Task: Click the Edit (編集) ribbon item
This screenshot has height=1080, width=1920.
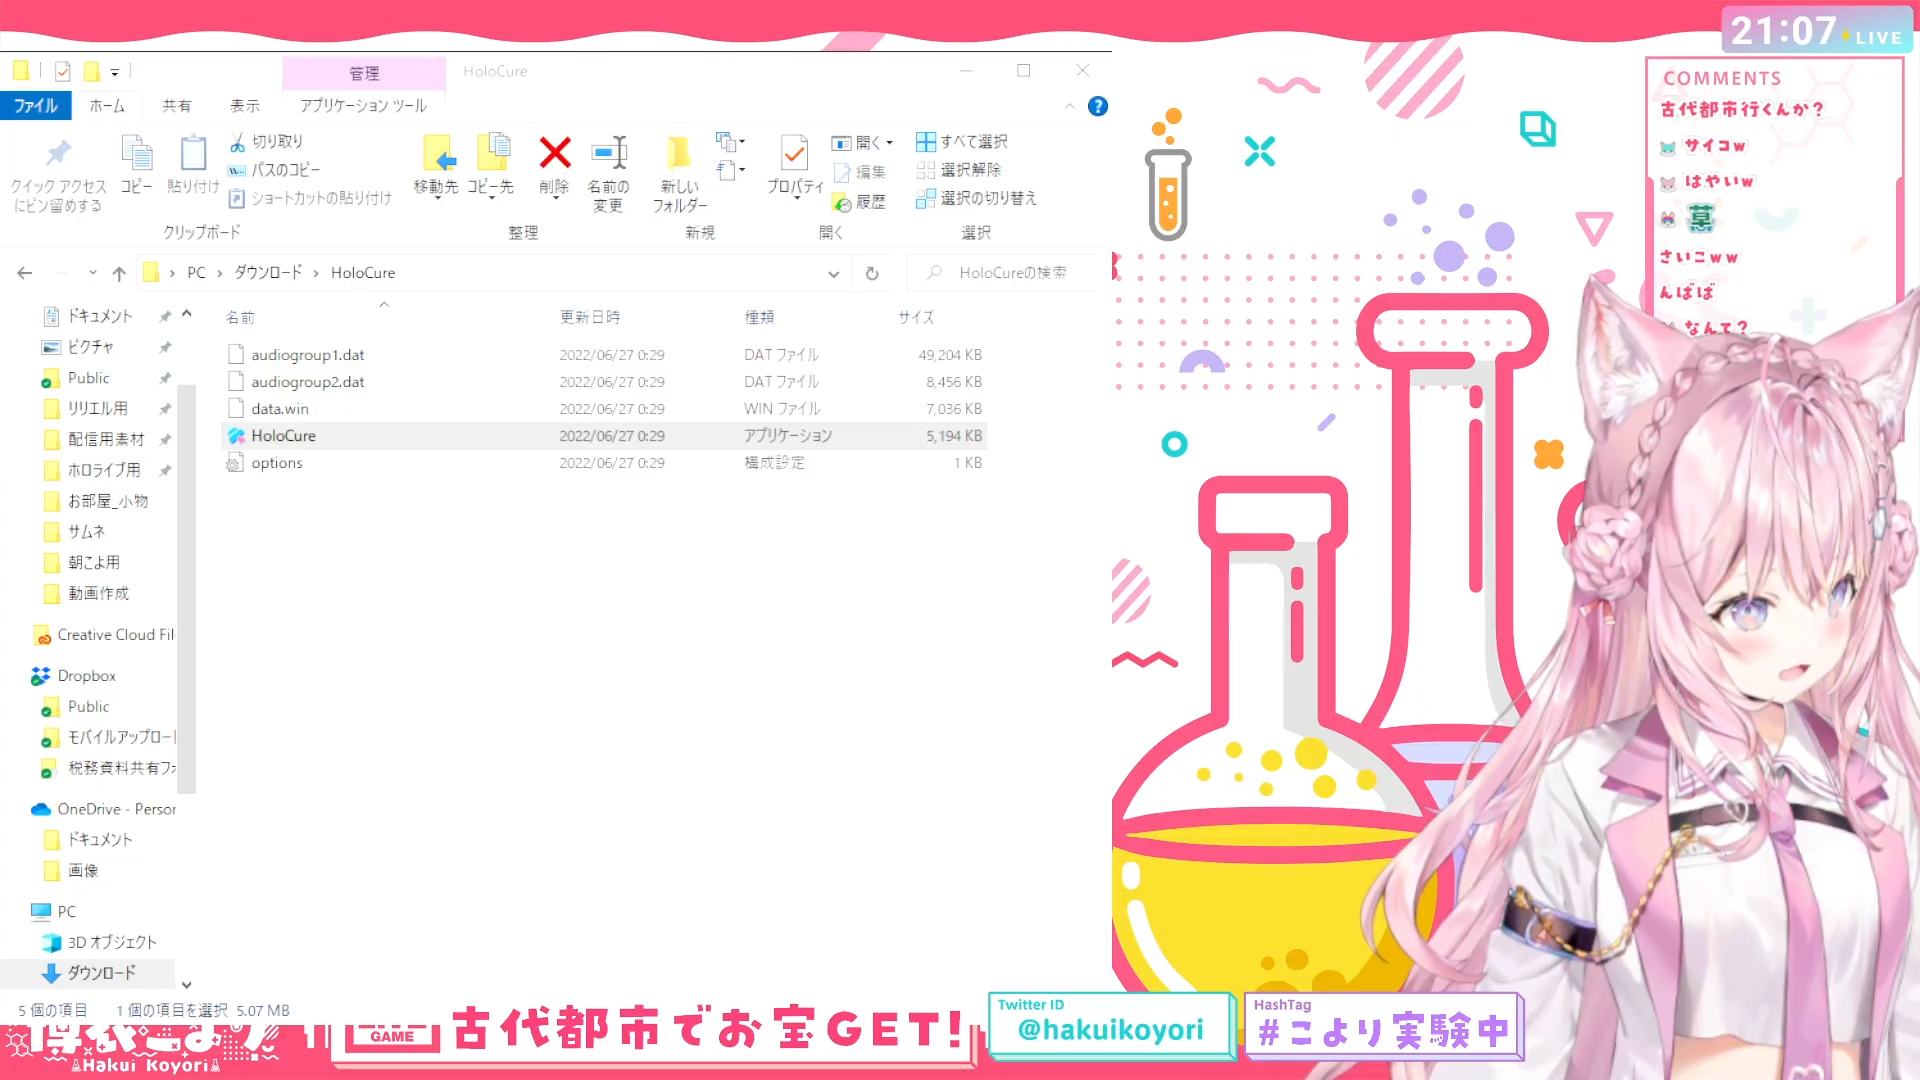Action: 859,172
